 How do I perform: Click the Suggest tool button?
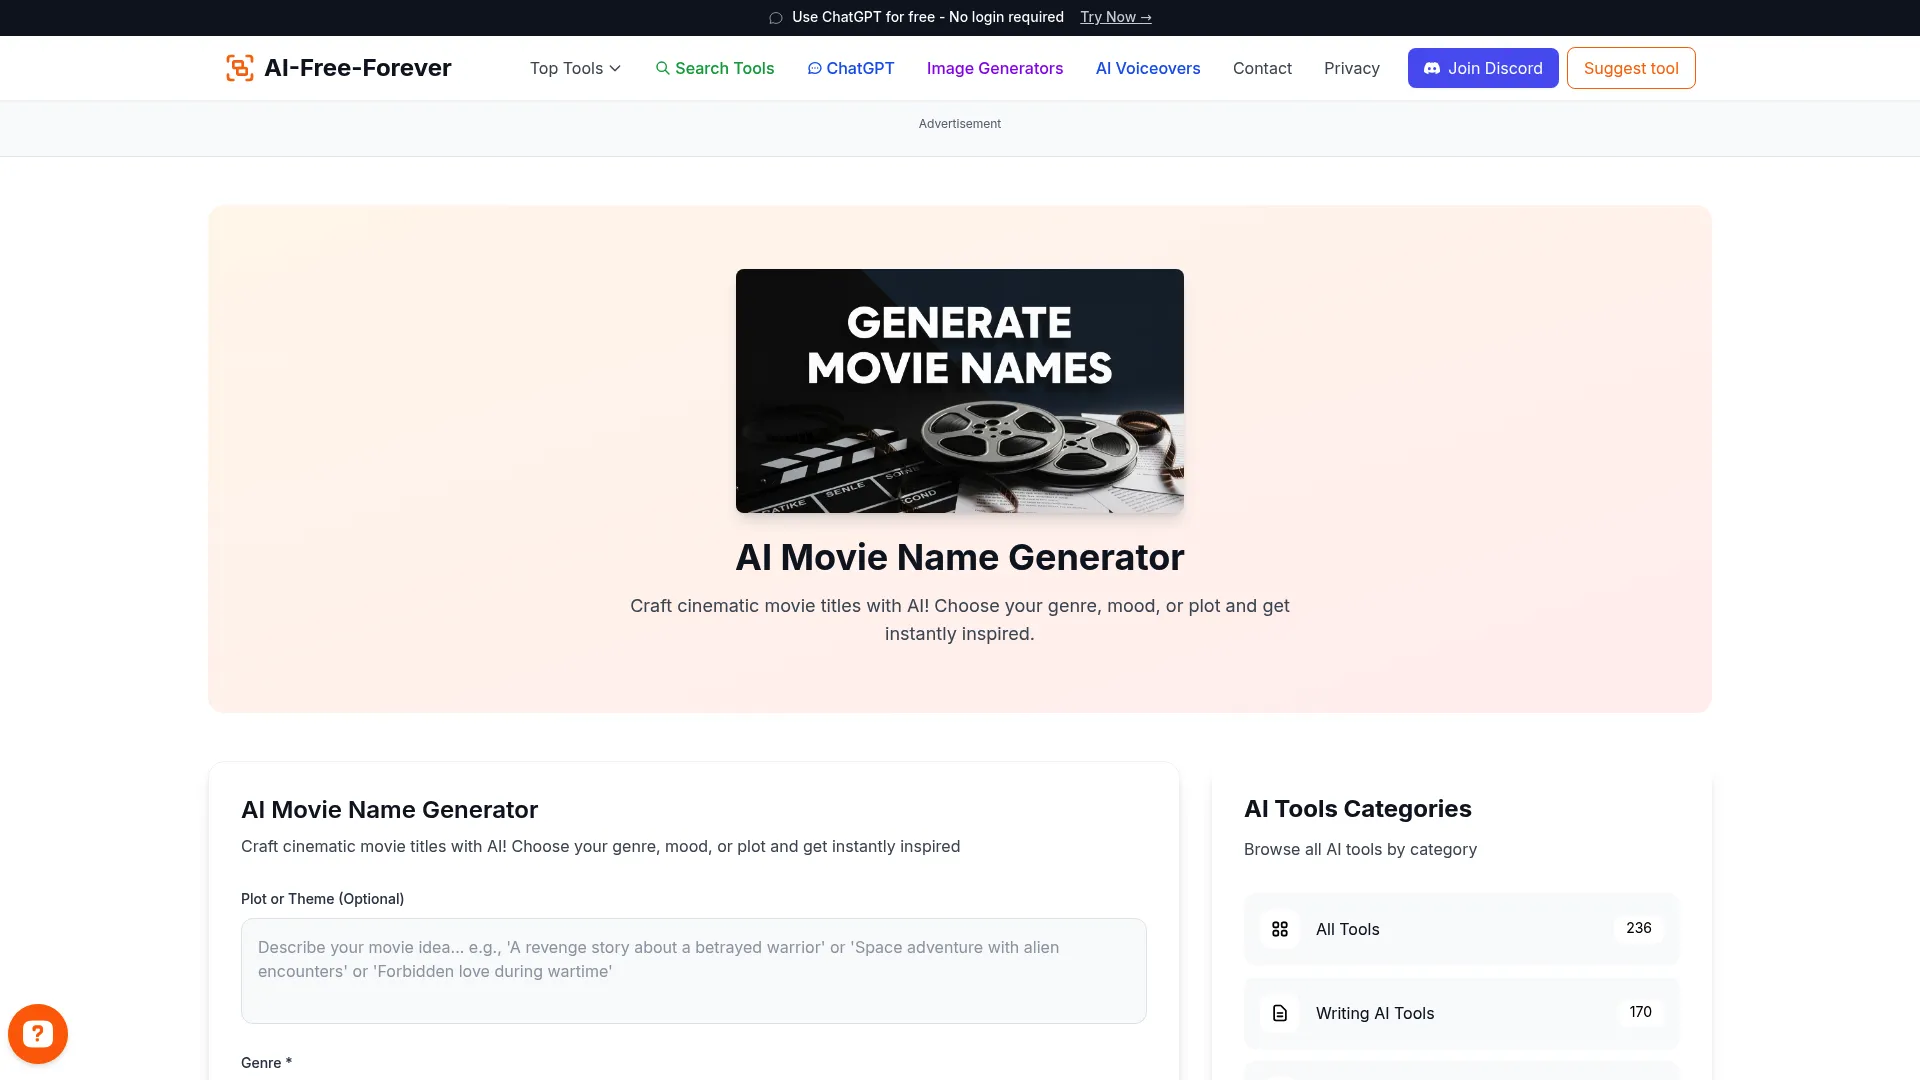1630,68
